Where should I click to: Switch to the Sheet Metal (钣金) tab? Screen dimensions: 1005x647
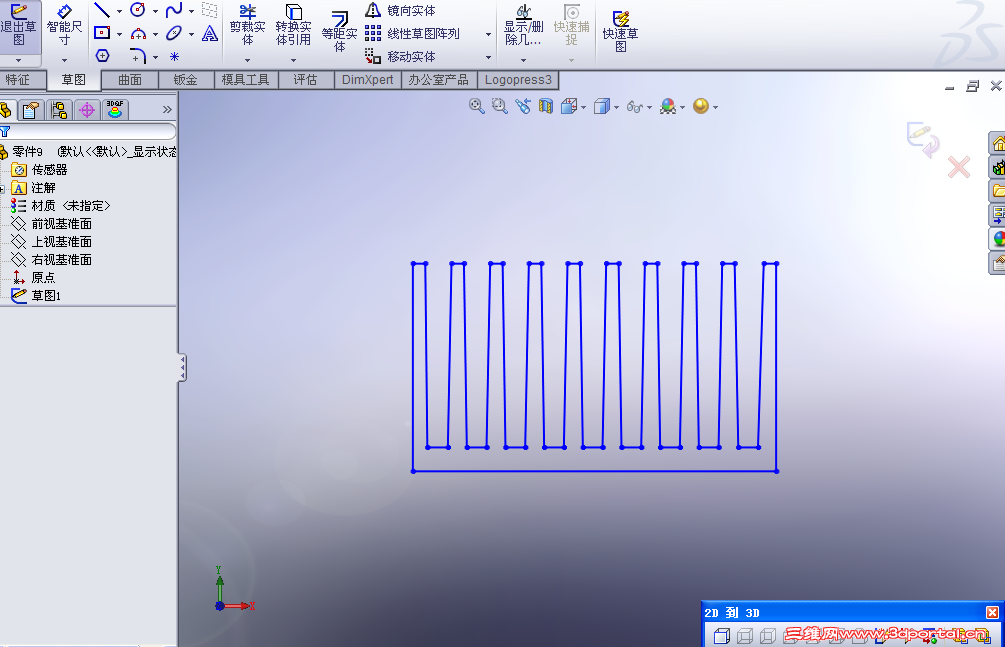click(186, 80)
